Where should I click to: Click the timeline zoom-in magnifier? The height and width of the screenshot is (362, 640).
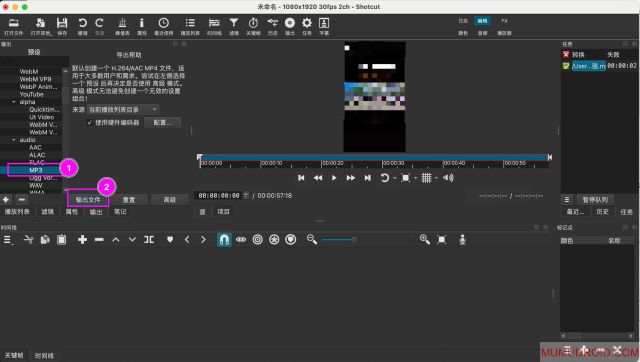[x=424, y=240]
